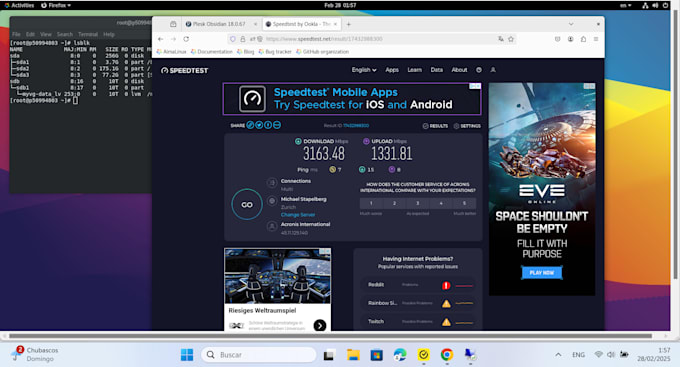The image size is (680, 367).
Task: Reload the Speedtest page
Action: (x=186, y=39)
